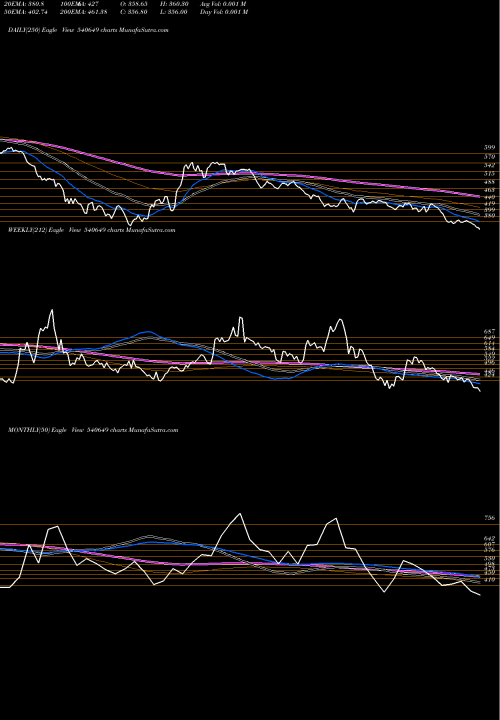Click the 542 price level on daily chart
This screenshot has height=720, width=500.
[489, 165]
